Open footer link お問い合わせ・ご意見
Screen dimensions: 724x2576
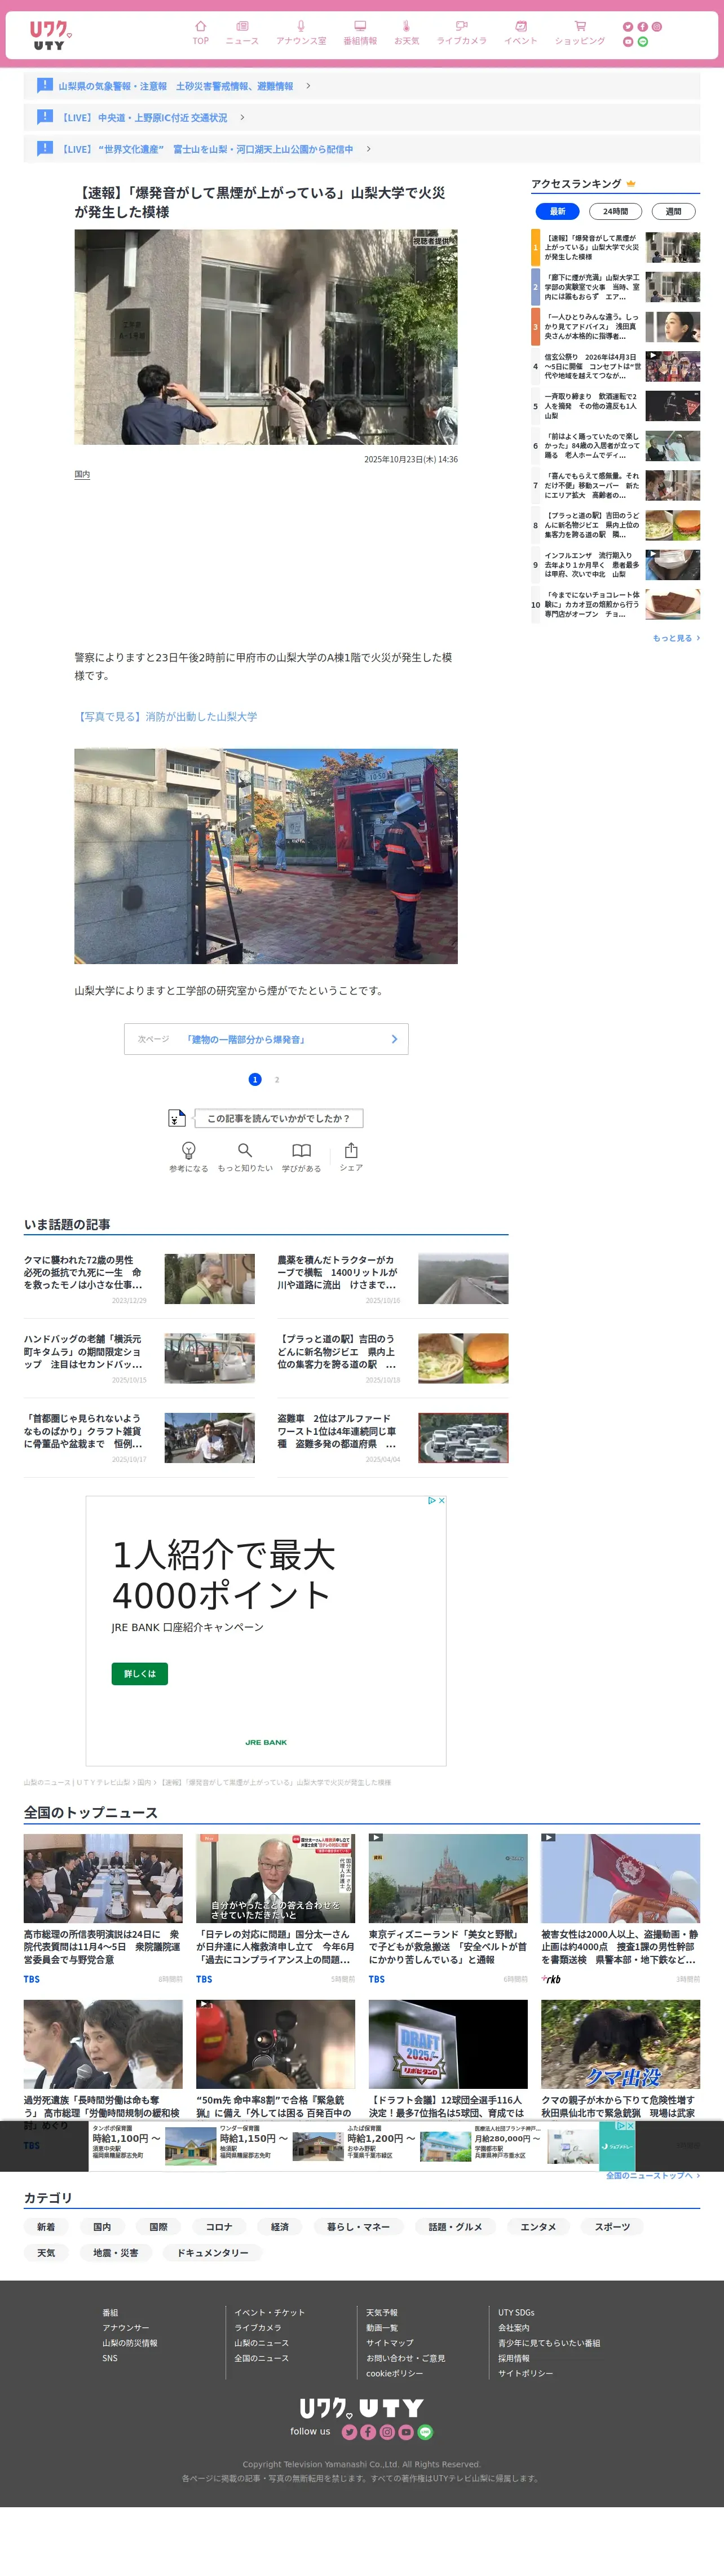coord(406,2358)
